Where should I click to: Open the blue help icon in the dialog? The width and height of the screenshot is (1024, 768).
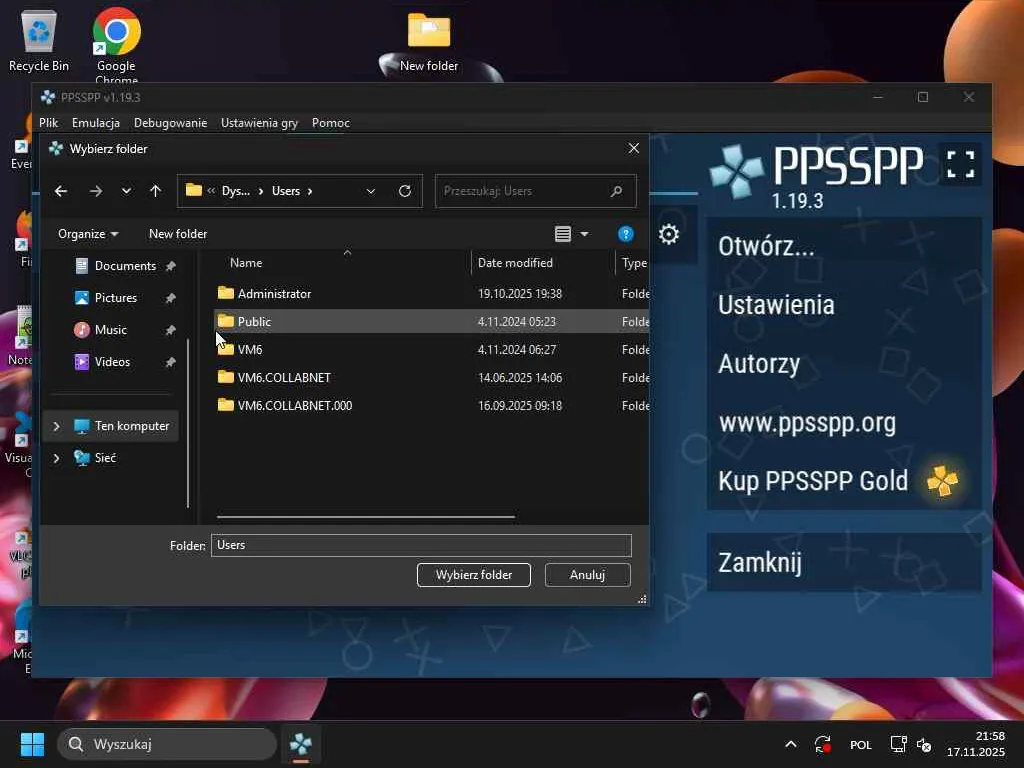[x=626, y=234]
